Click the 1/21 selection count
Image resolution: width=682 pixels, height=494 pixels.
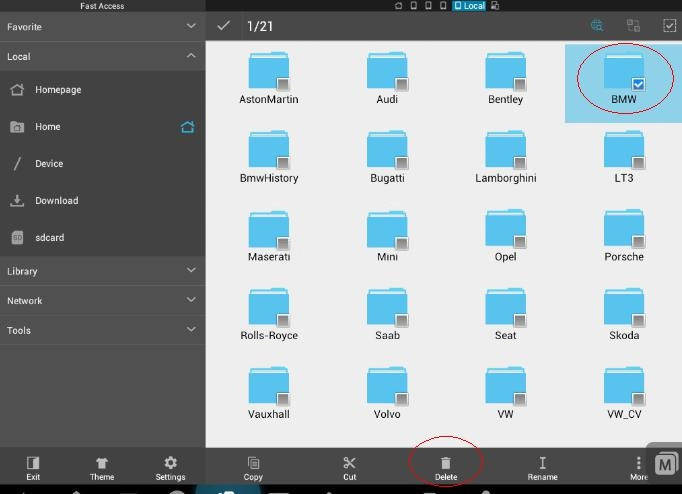click(260, 26)
